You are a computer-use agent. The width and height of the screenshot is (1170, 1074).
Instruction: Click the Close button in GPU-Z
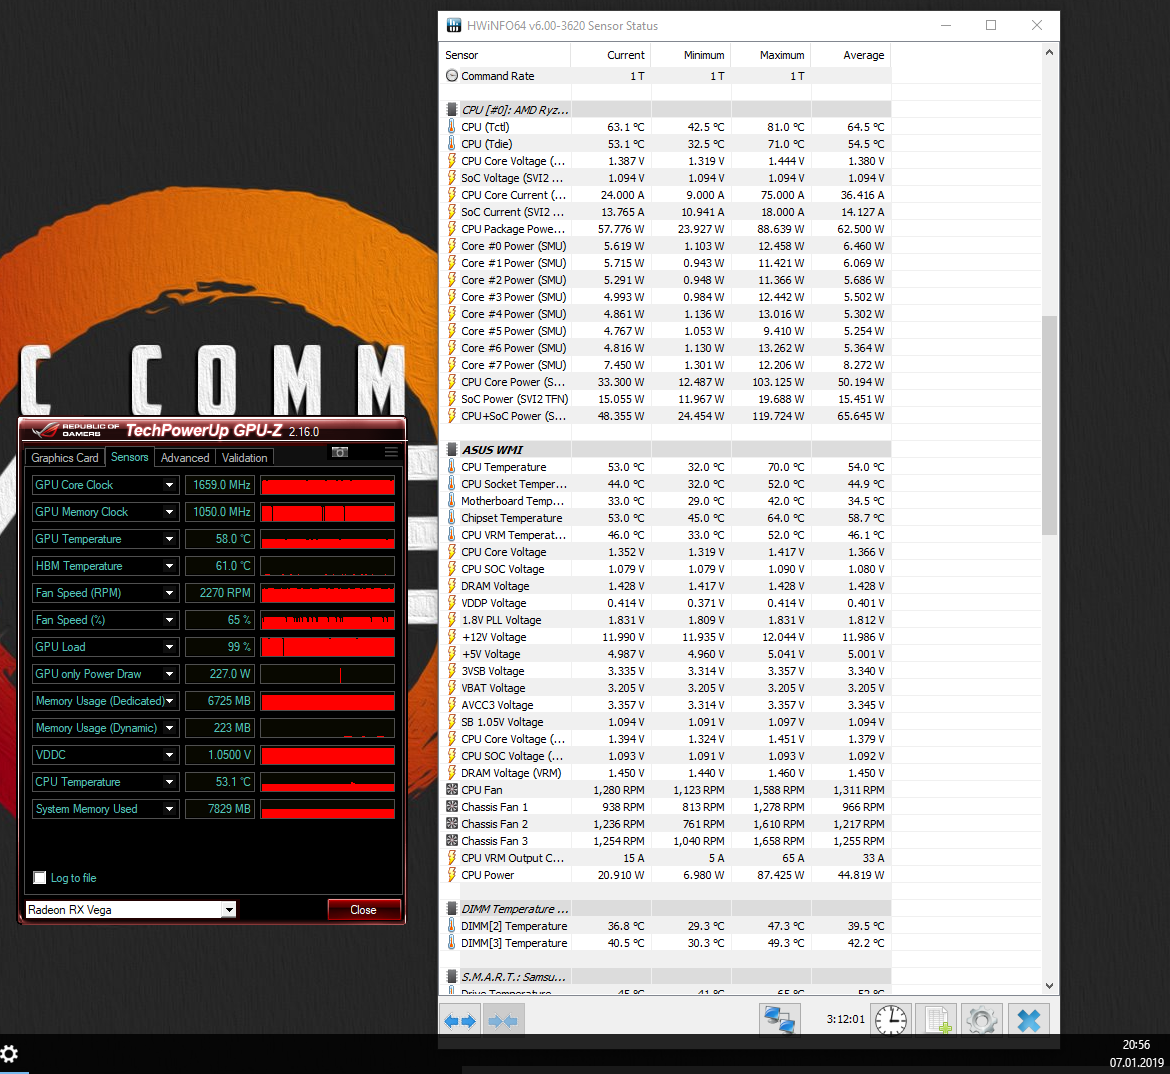[x=363, y=910]
